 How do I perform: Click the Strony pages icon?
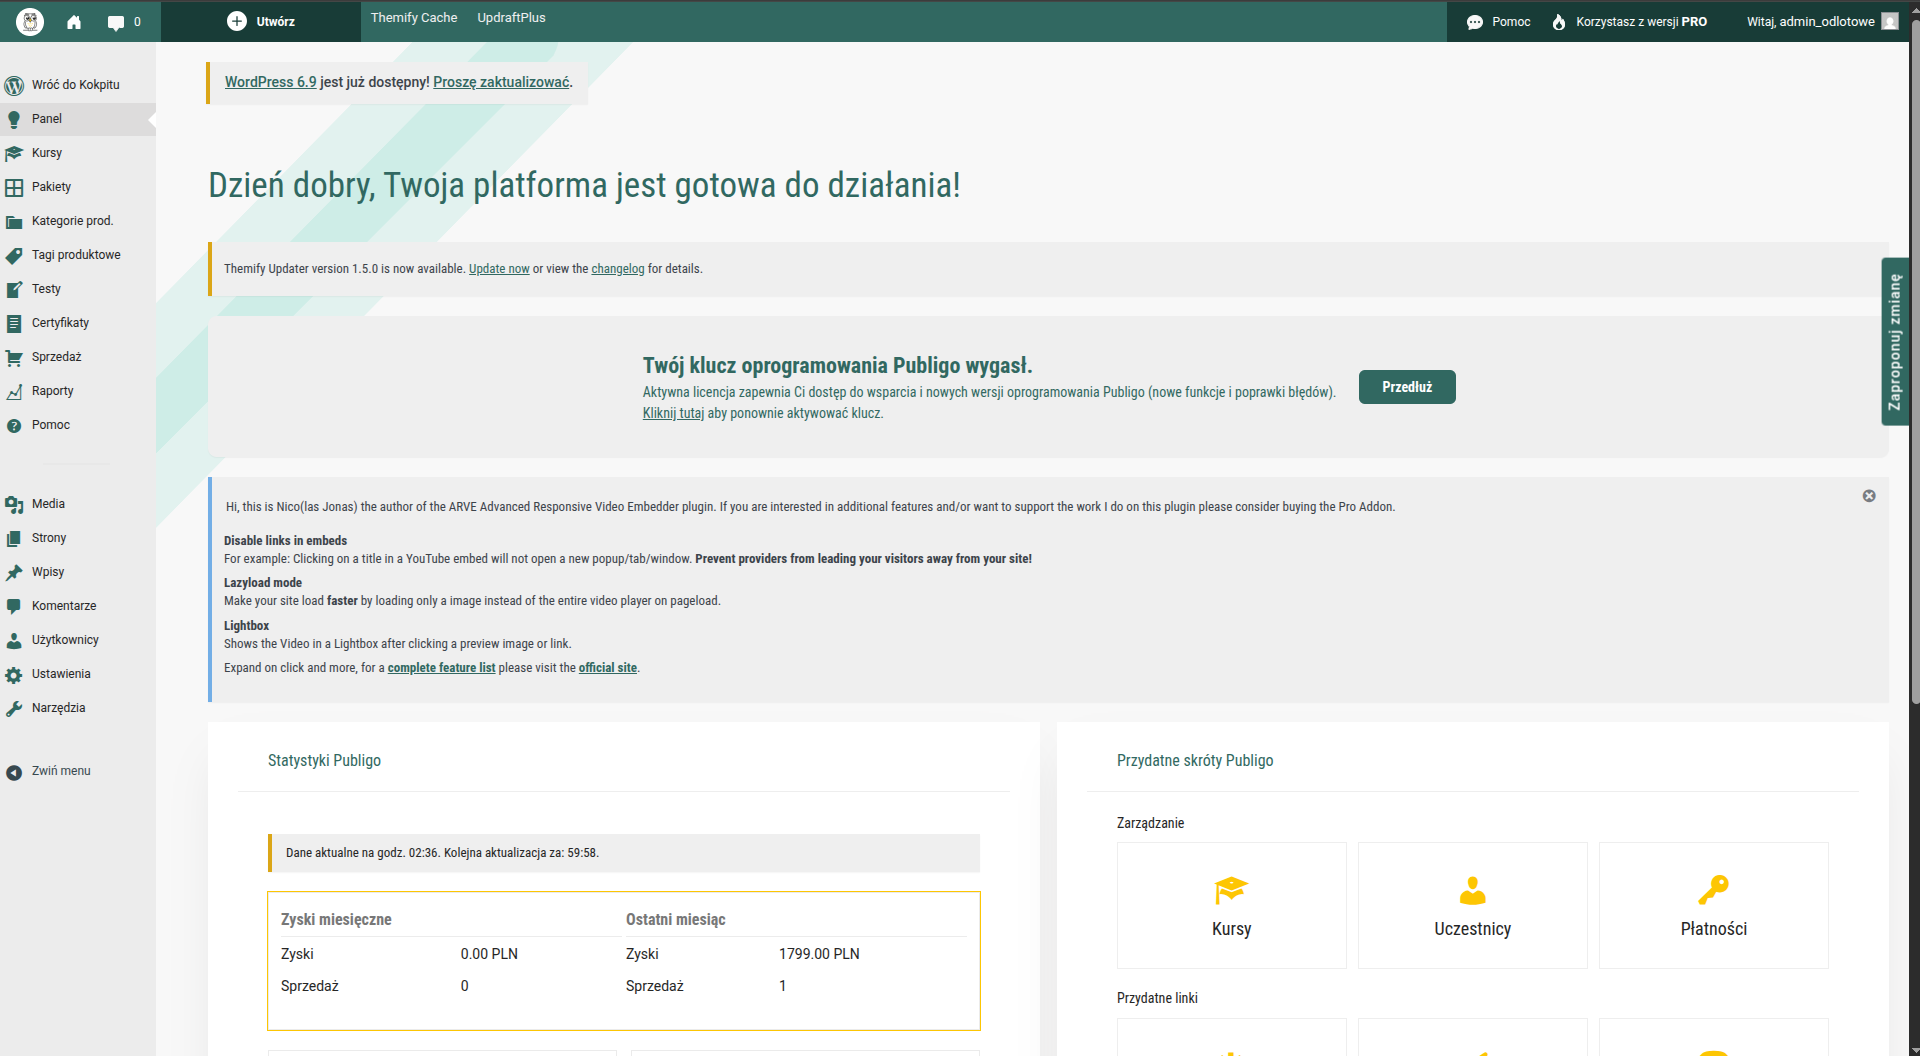point(14,539)
